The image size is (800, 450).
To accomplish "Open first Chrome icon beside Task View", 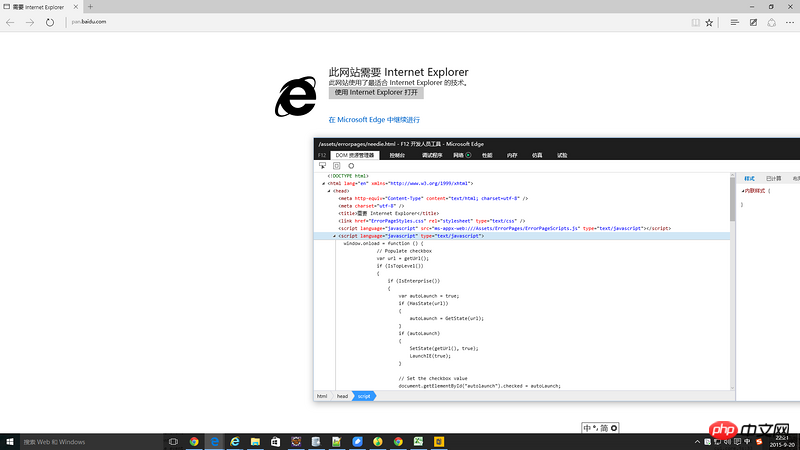I will pos(194,442).
